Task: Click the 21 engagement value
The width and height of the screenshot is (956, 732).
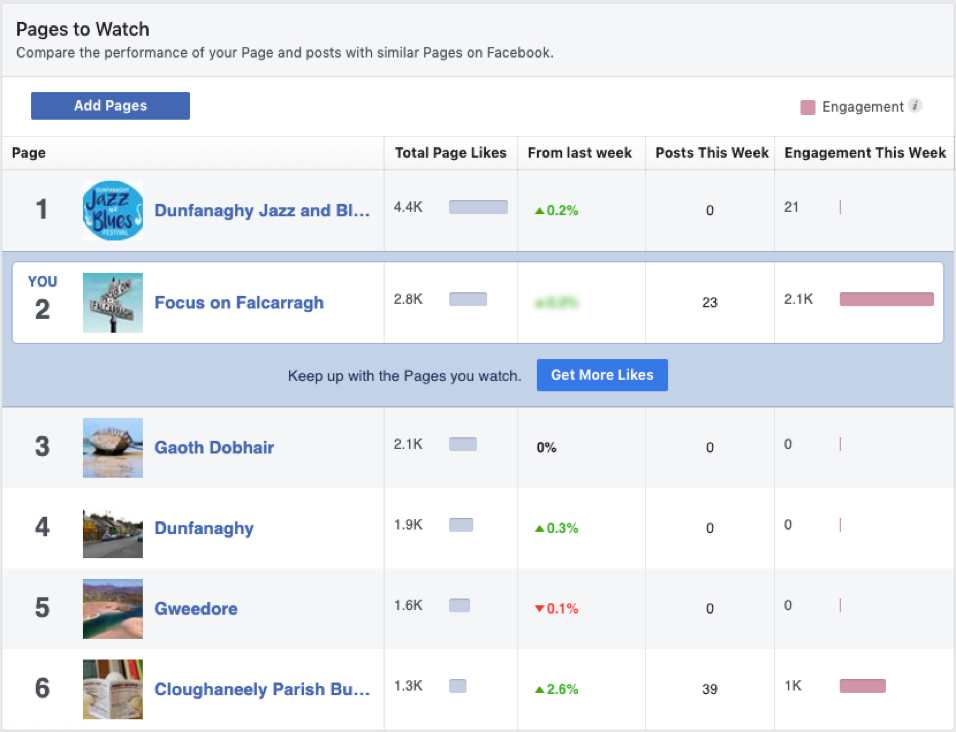Action: (791, 207)
